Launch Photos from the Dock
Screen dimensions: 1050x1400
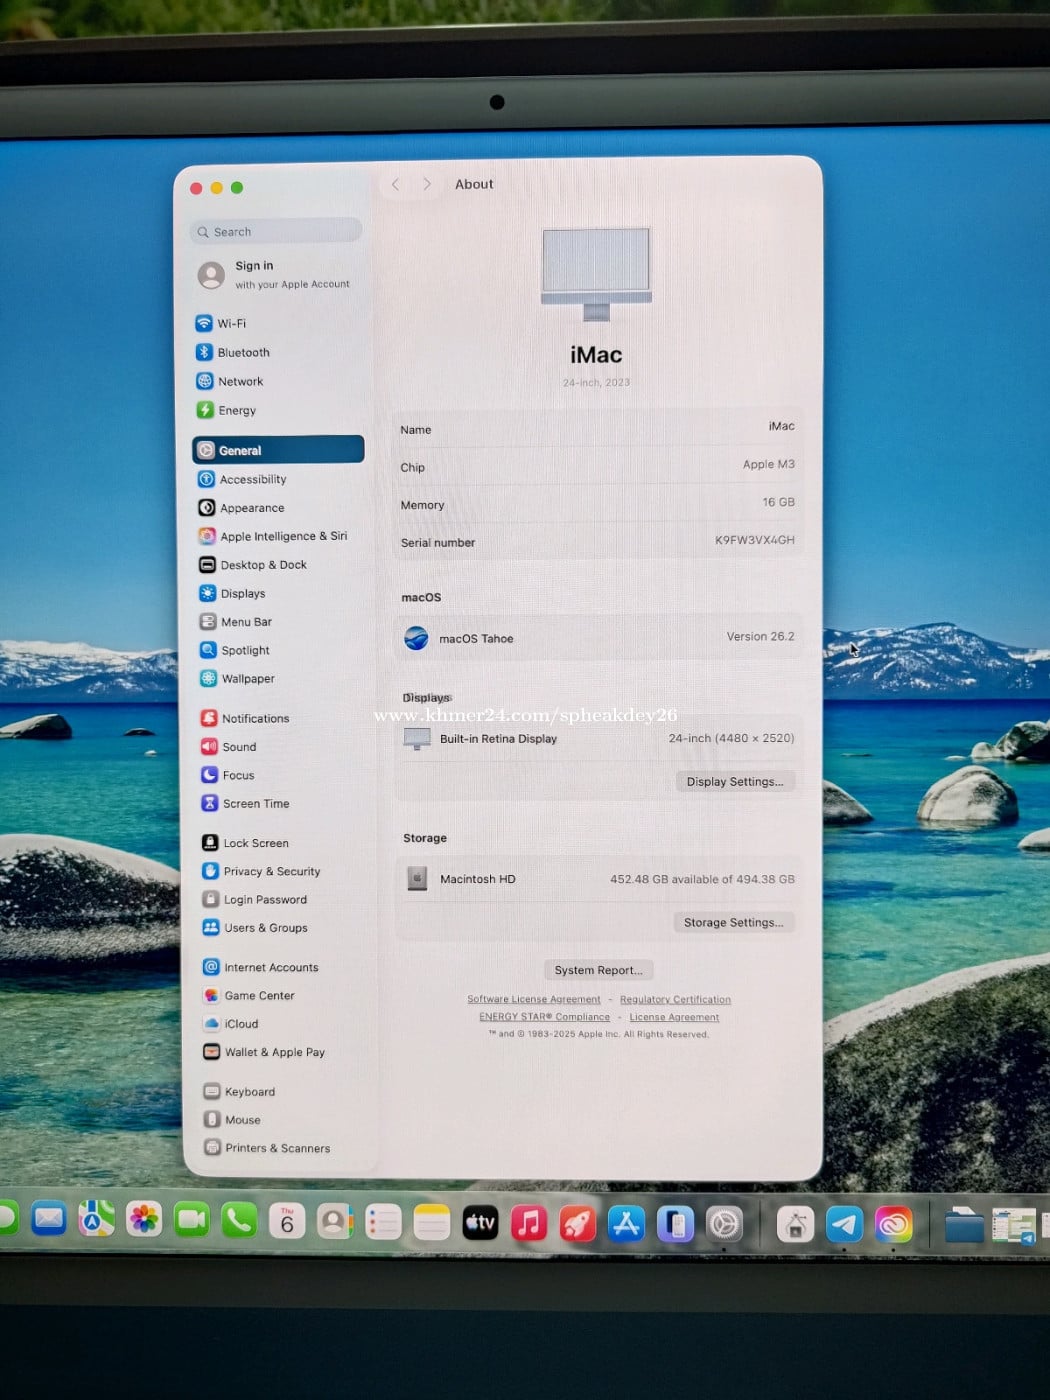[144, 1219]
